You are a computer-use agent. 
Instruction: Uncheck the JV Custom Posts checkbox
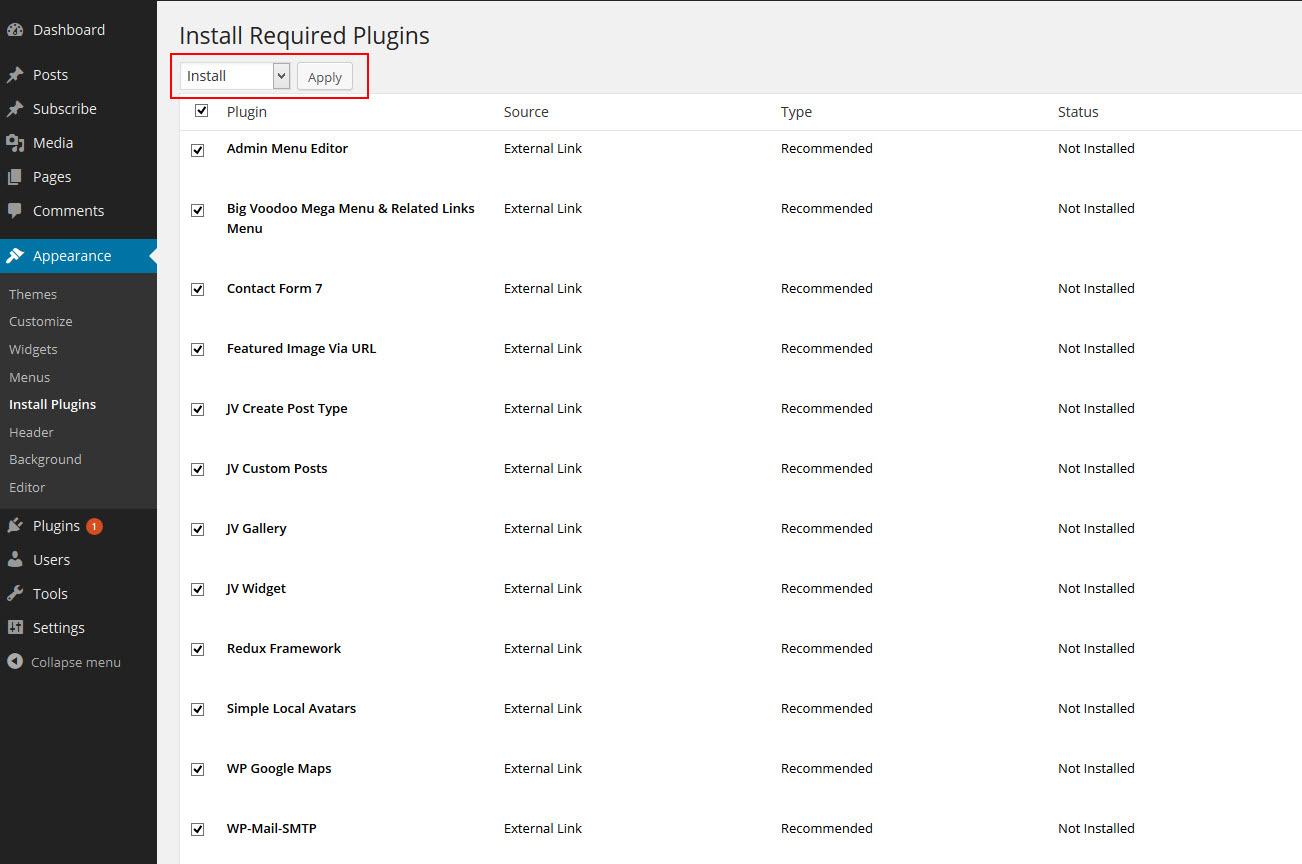tap(197, 470)
